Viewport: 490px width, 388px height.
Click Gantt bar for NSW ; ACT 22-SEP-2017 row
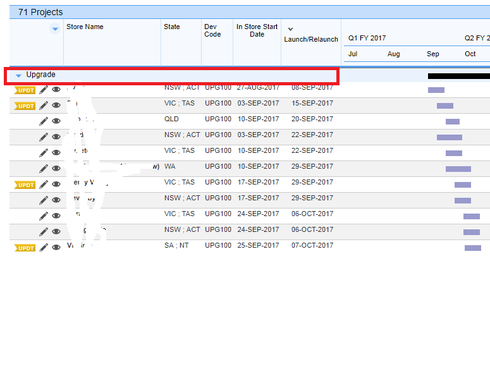449,137
